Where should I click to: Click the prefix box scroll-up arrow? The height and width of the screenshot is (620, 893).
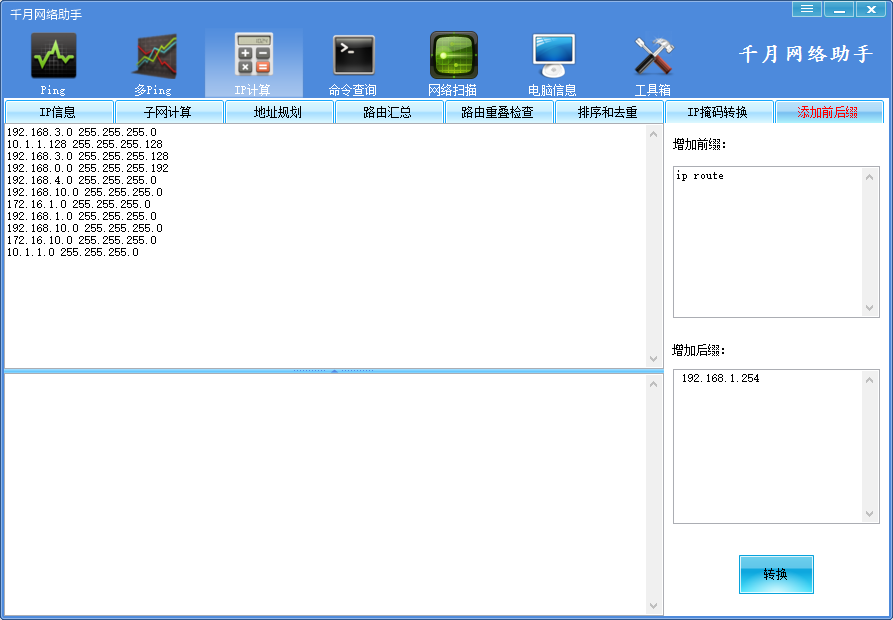(870, 177)
